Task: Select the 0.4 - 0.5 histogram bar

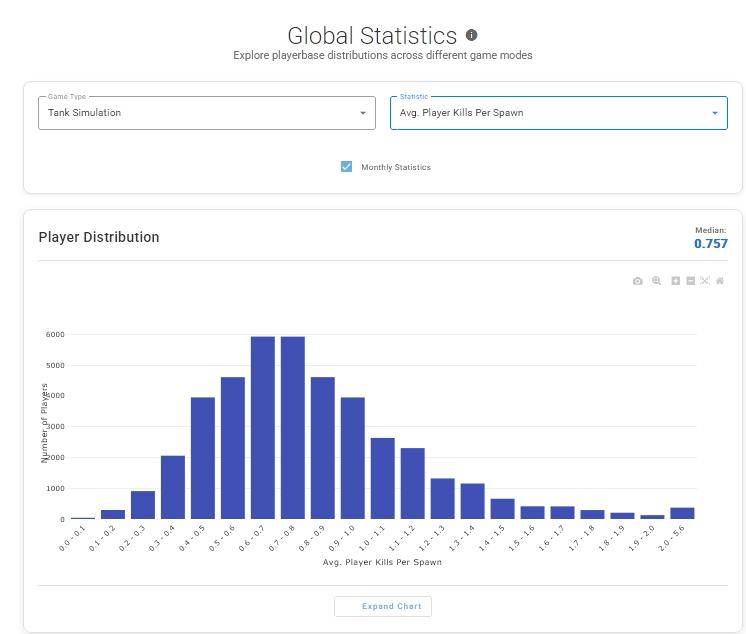Action: (x=203, y=458)
